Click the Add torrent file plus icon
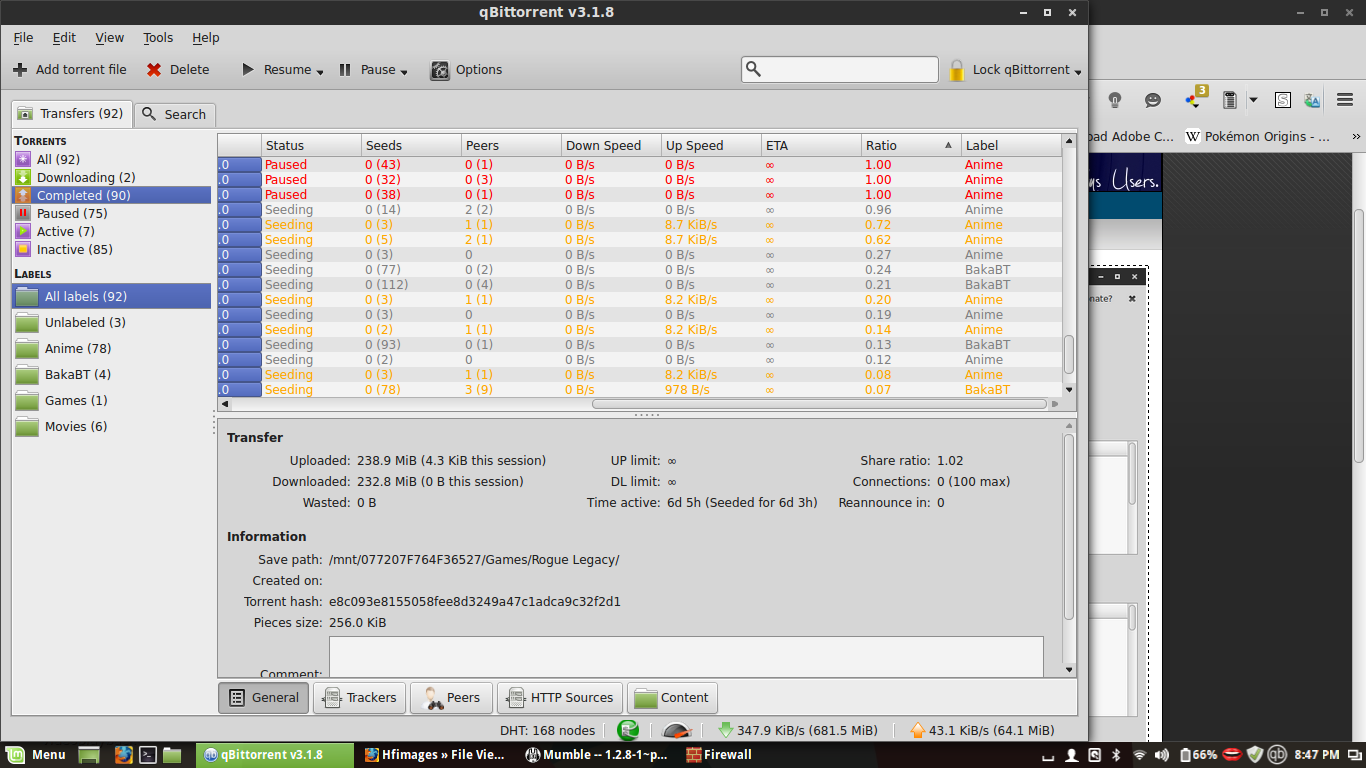Screen dimensions: 1366x768 (20, 70)
